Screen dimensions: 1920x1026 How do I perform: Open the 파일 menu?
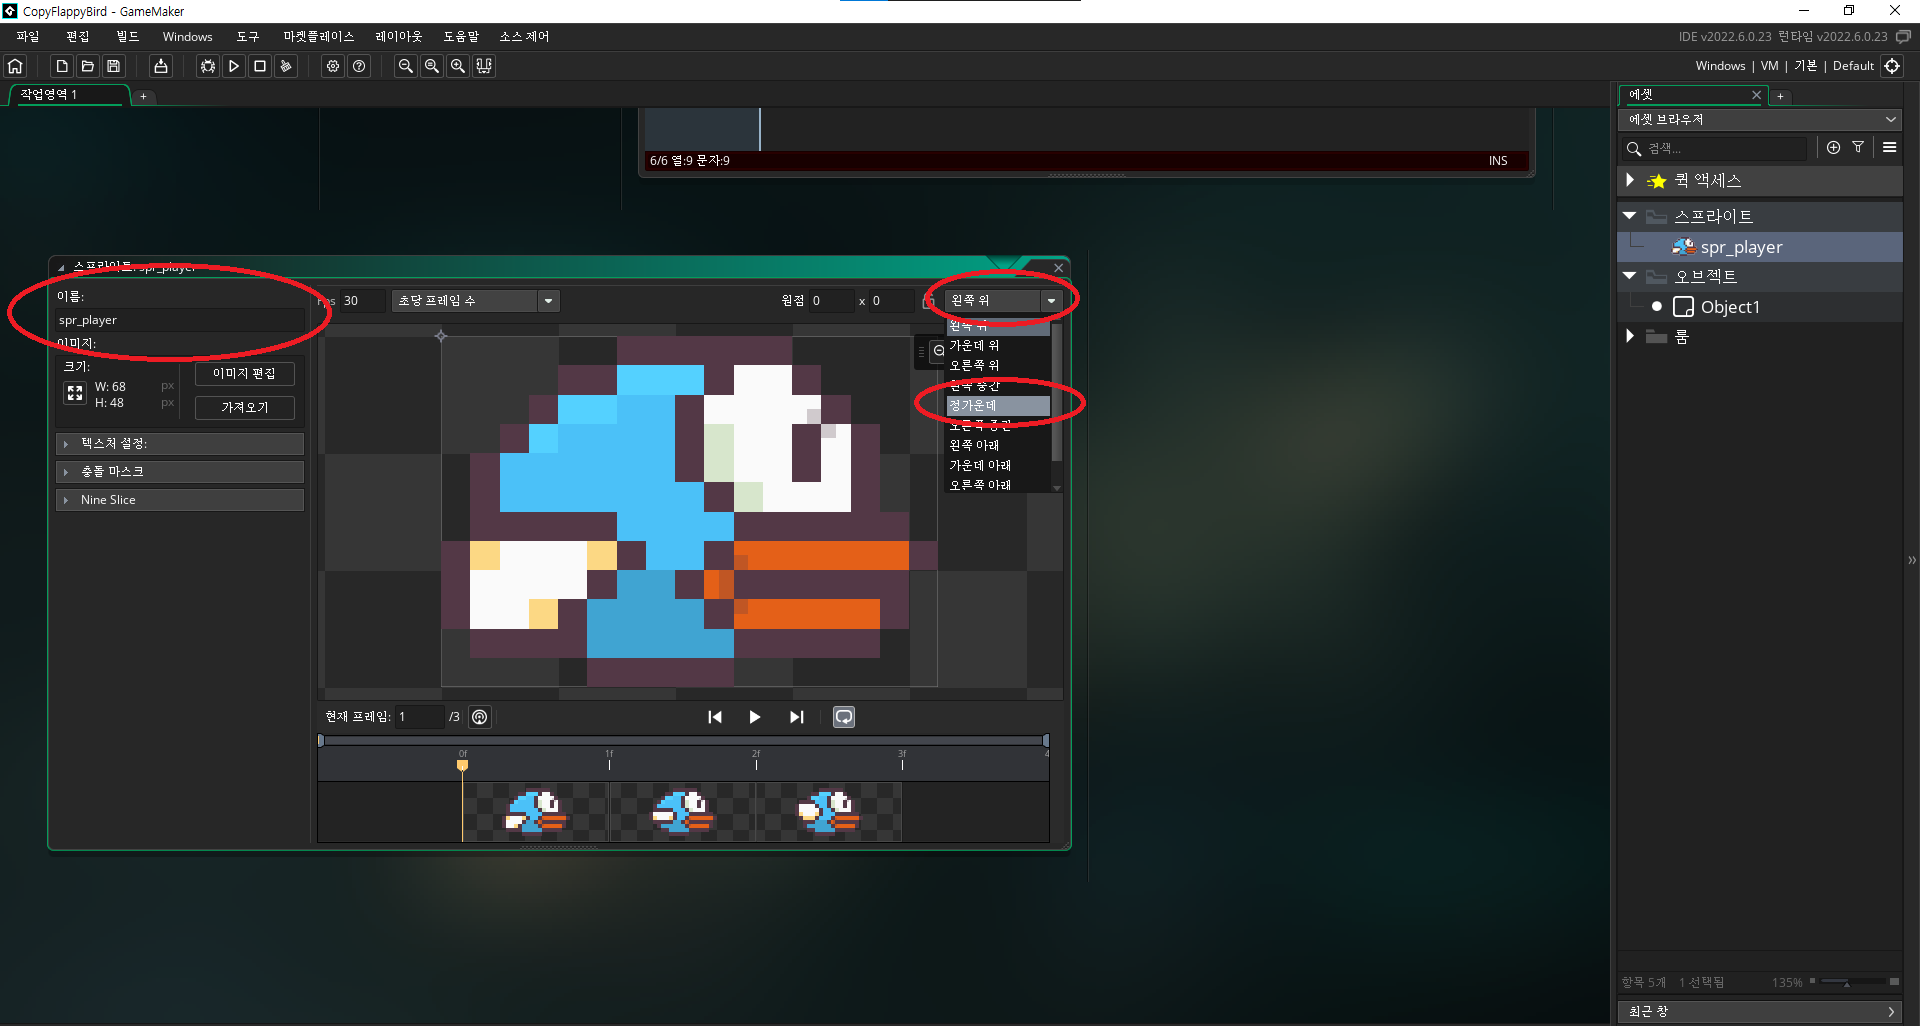(x=28, y=37)
